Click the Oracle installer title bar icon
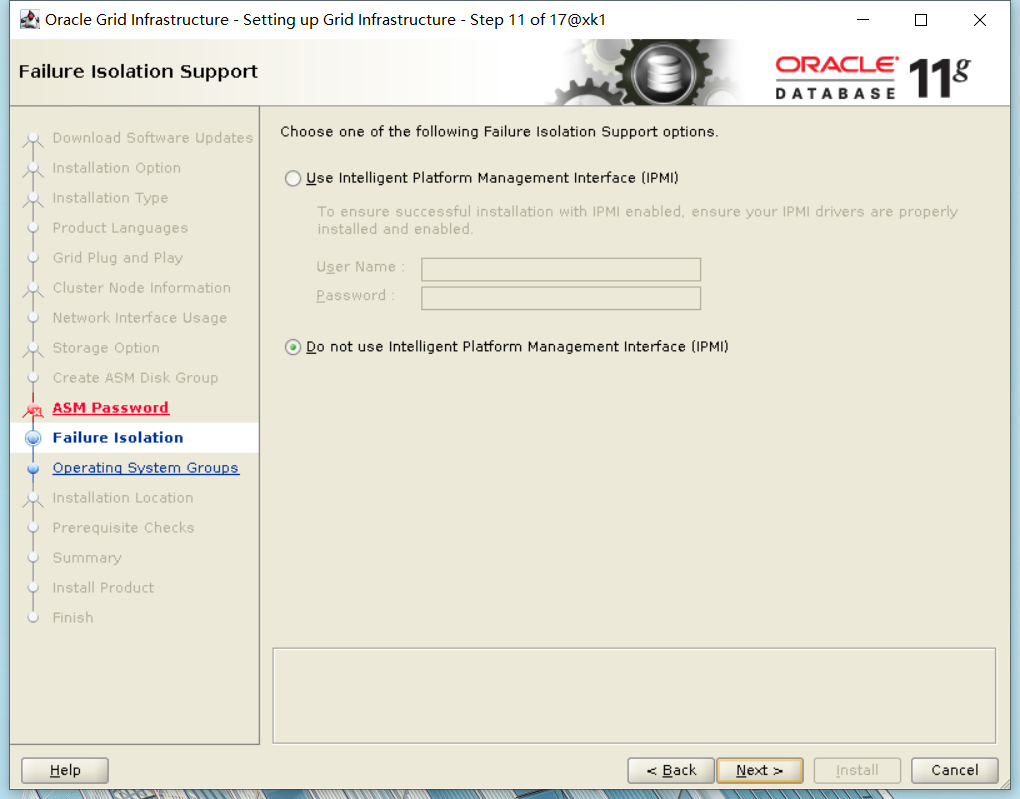 (x=29, y=20)
